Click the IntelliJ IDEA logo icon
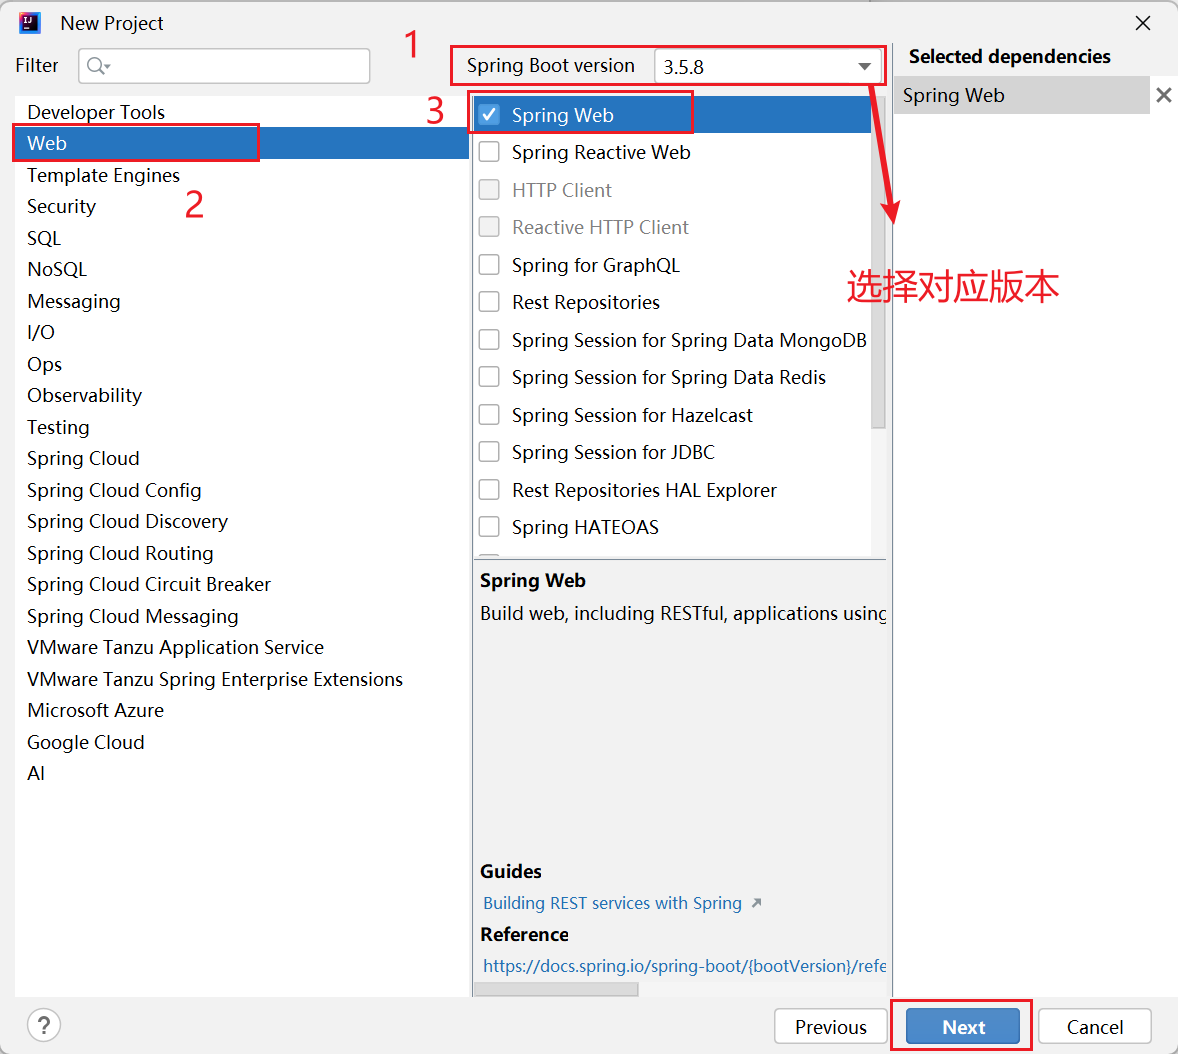The height and width of the screenshot is (1054, 1178). coord(30,23)
